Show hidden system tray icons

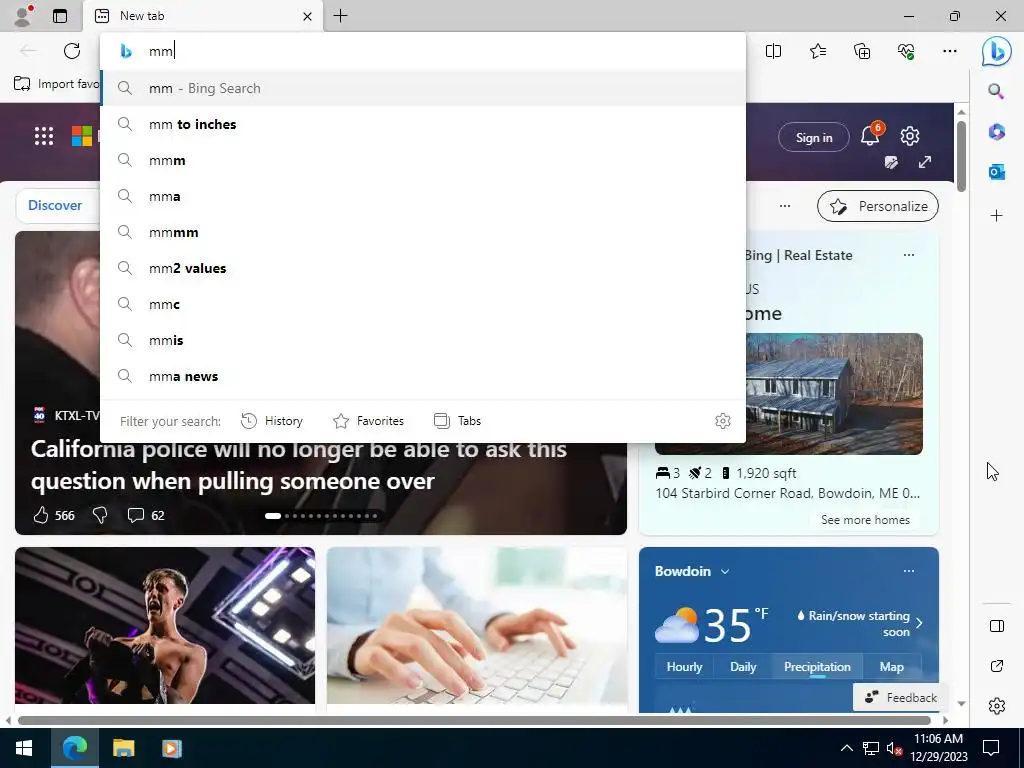846,748
